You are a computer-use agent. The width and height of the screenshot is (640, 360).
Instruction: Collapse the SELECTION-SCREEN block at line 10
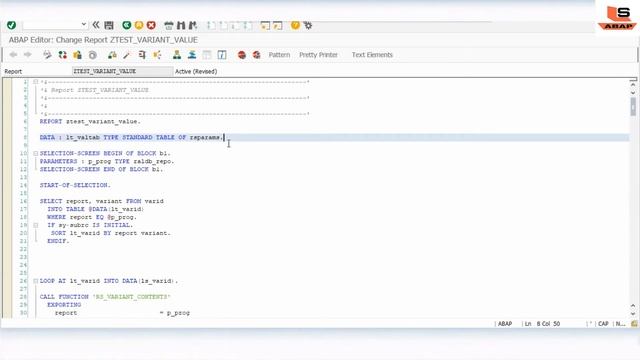point(36,153)
